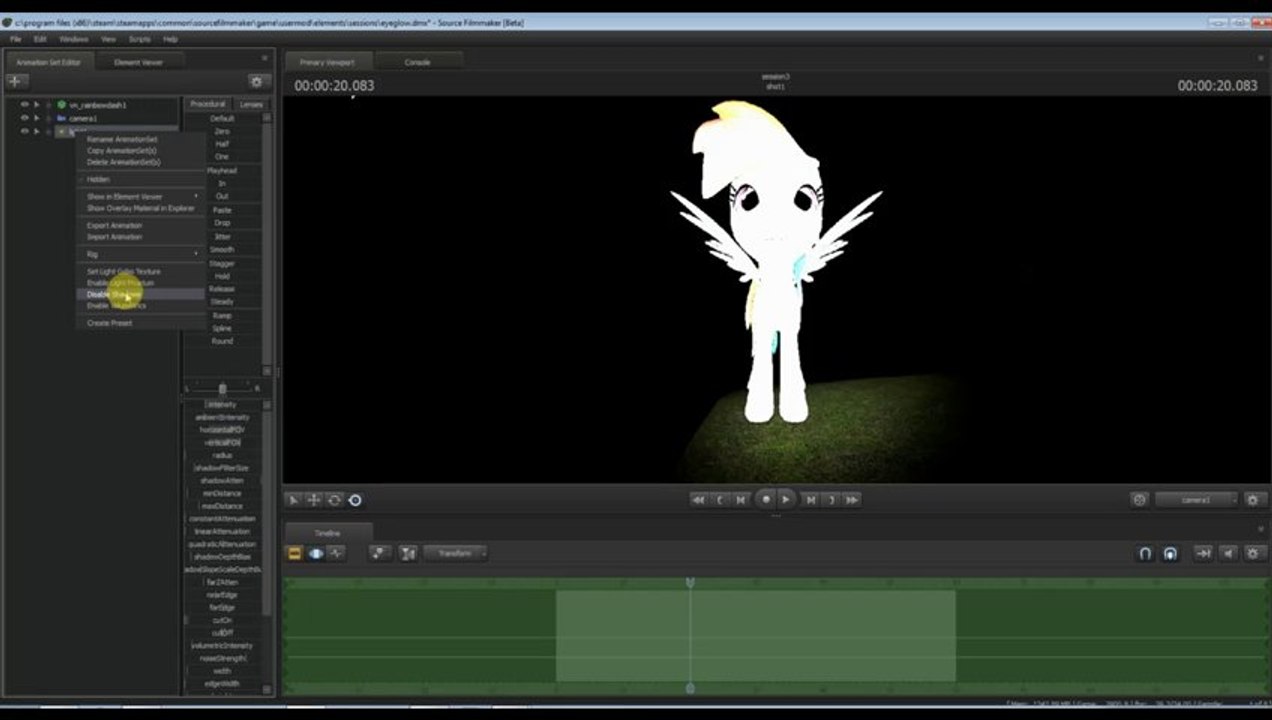The width and height of the screenshot is (1272, 720).
Task: Toggle the Hidden option in context menu
Action: click(x=98, y=179)
